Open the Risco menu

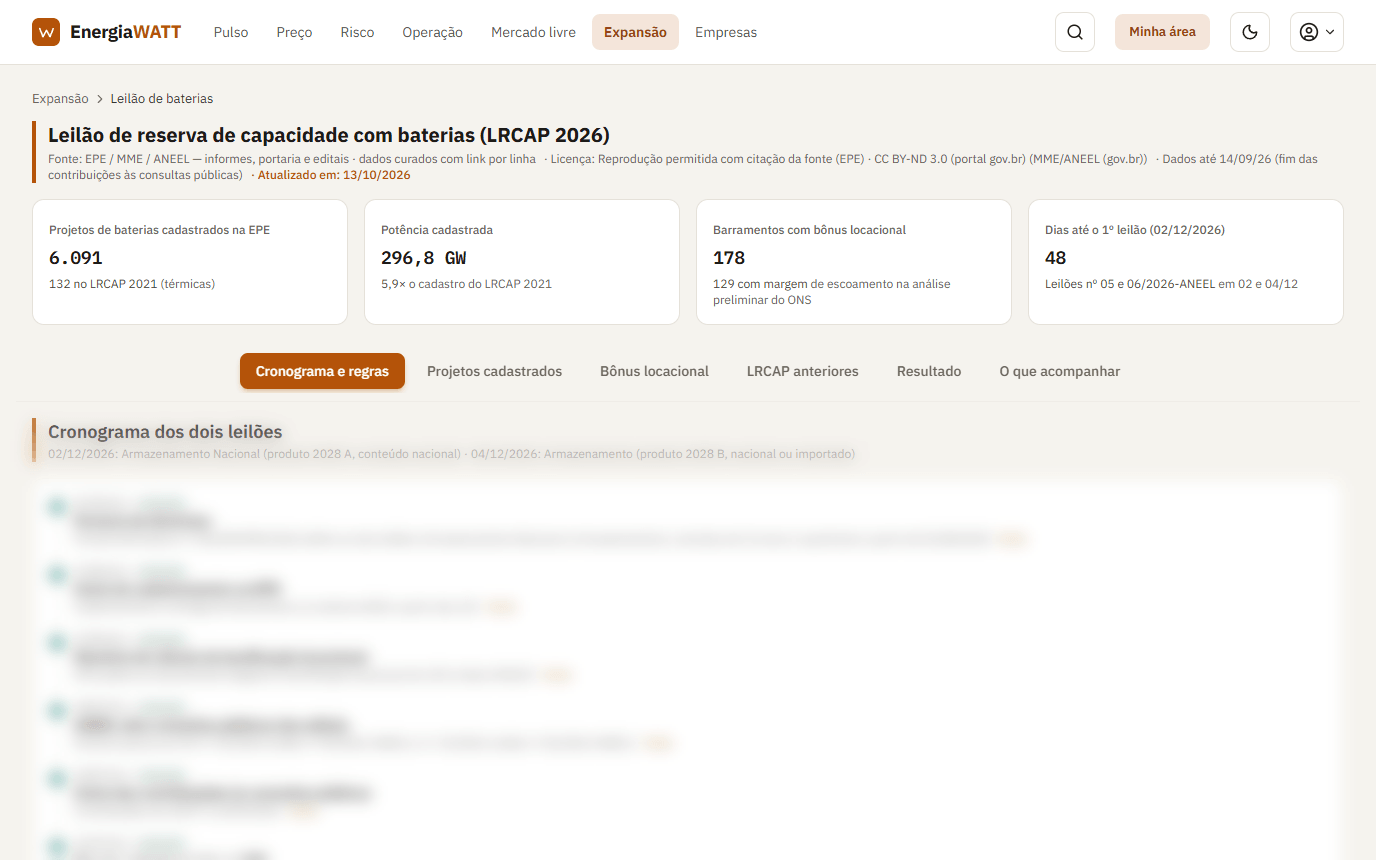click(357, 32)
